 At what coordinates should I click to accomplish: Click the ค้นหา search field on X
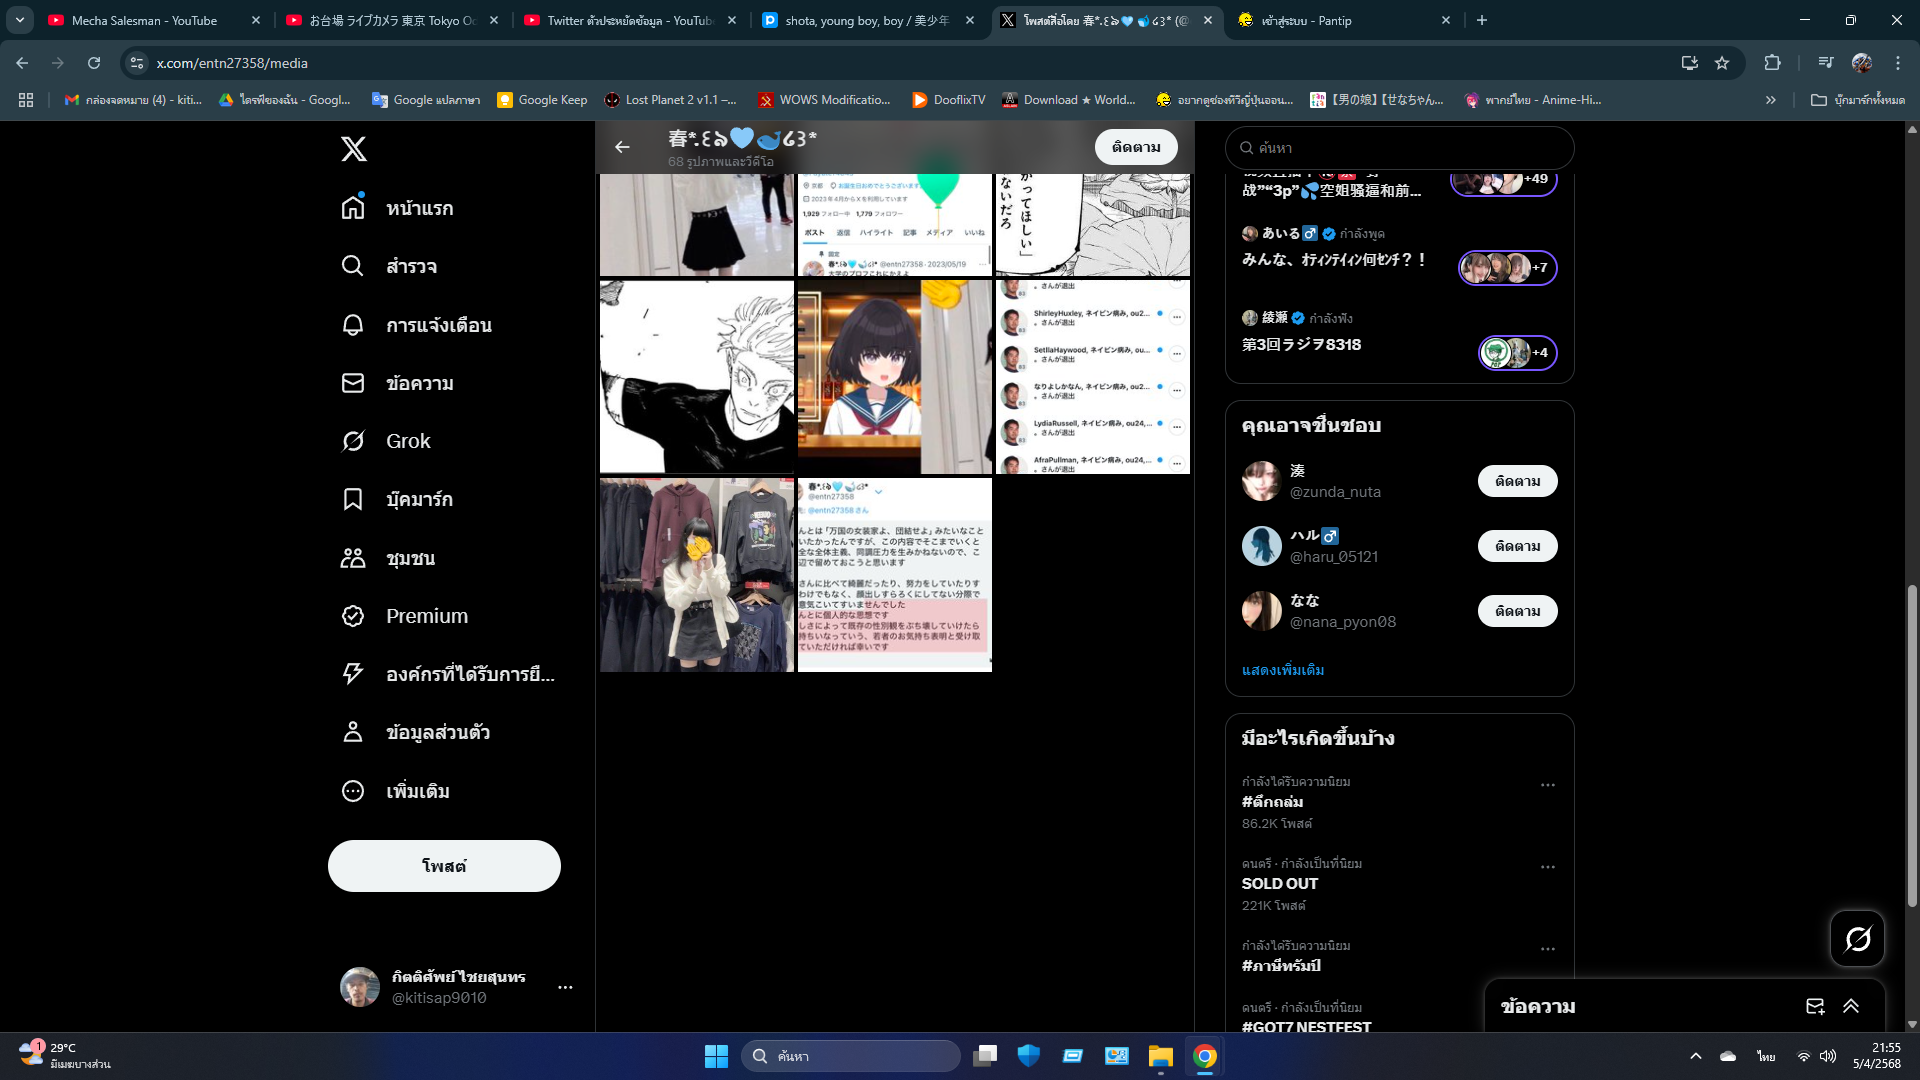click(1399, 148)
